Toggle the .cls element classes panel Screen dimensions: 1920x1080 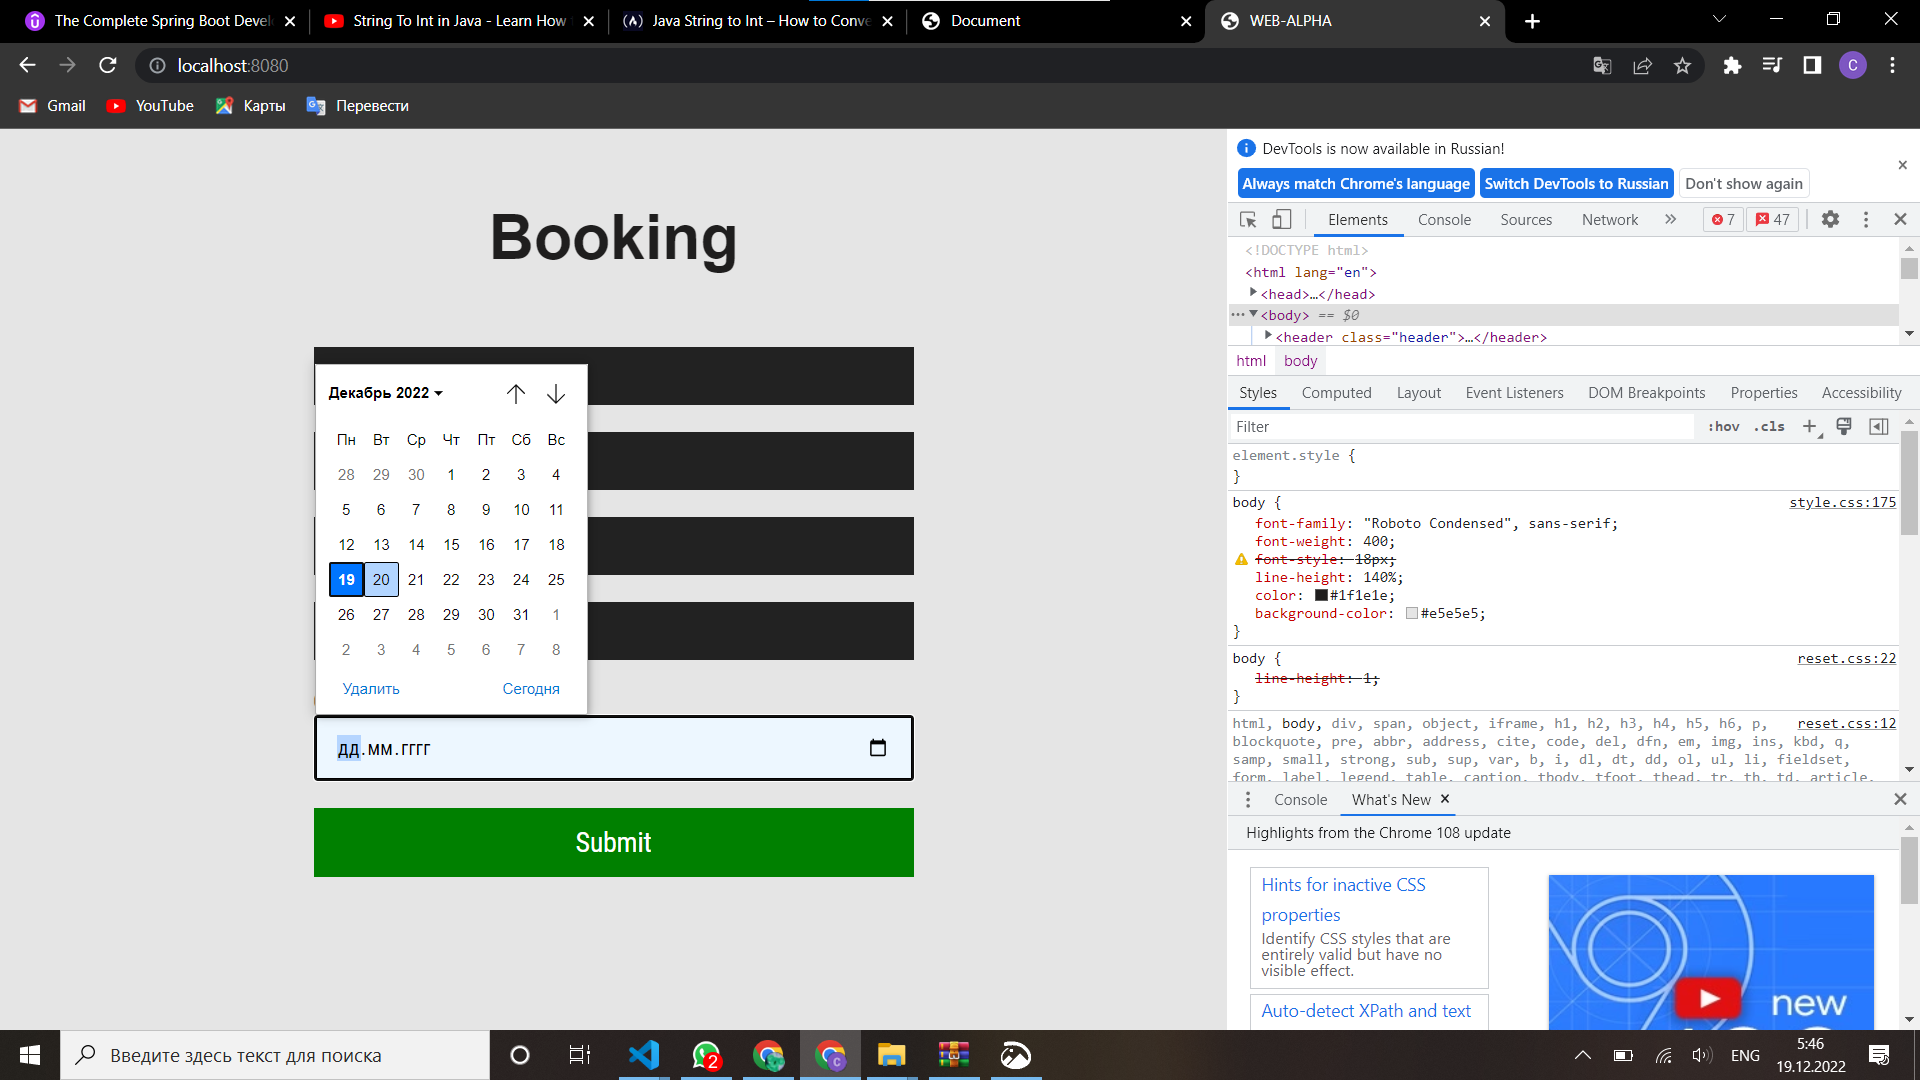(x=1769, y=427)
